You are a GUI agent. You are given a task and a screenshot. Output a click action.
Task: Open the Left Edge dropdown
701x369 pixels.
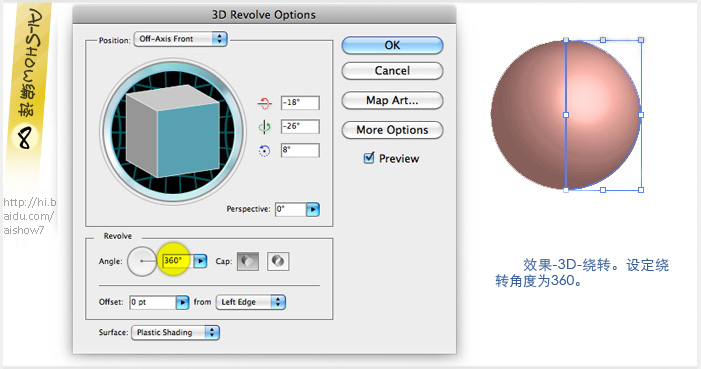(250, 302)
